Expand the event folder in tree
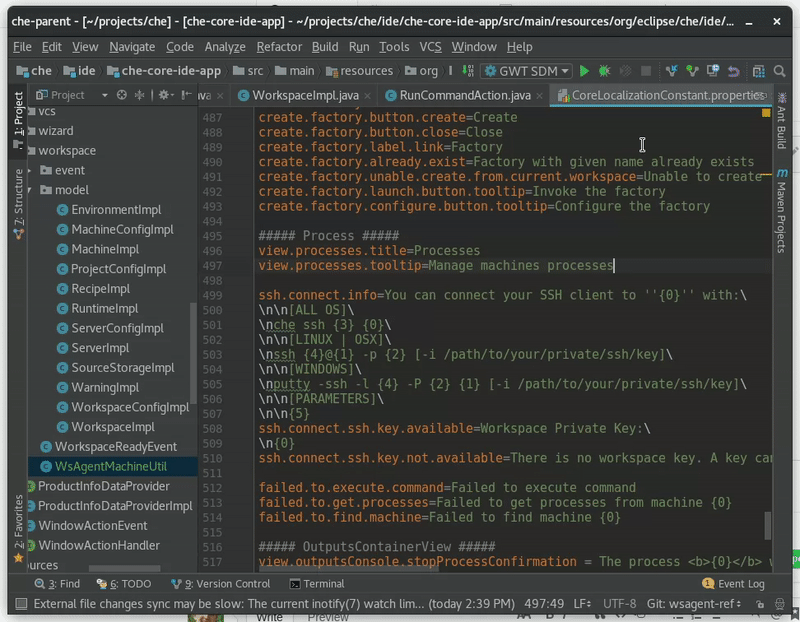Viewport: 800px width, 622px height. tap(30, 170)
